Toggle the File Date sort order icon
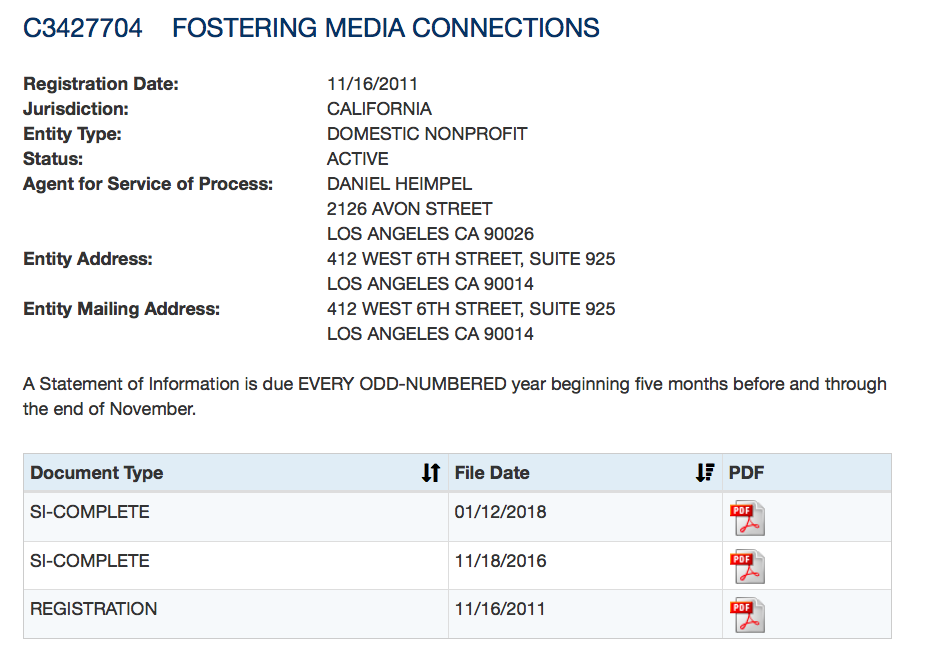Screen dimensions: 926x652 705,473
